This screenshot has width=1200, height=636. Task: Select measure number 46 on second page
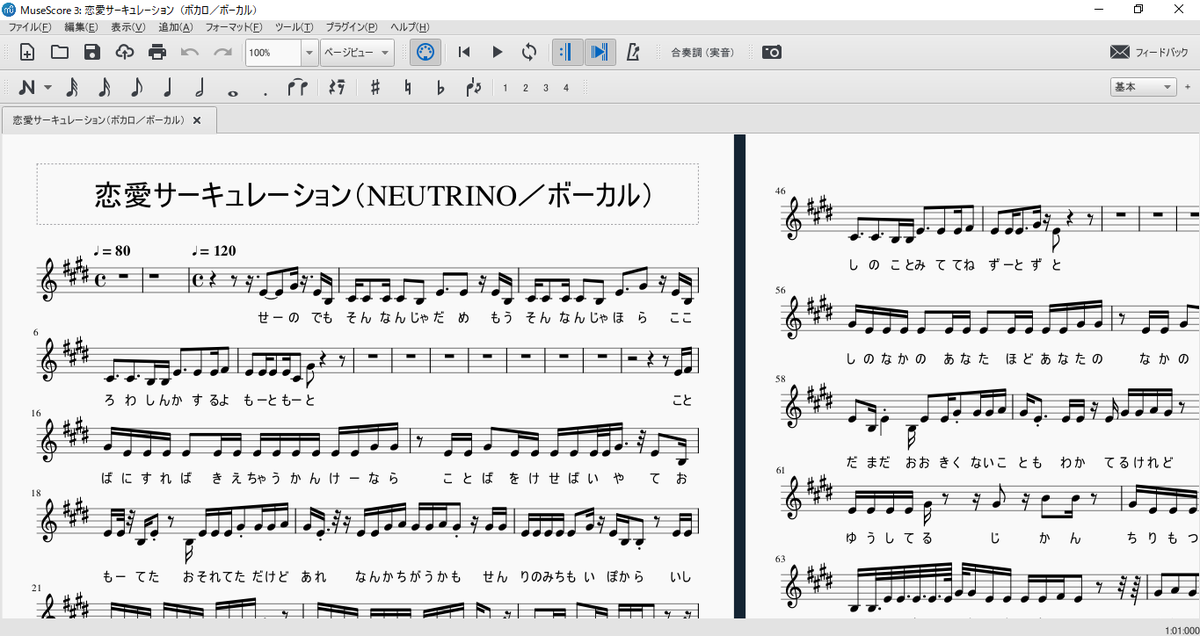pyautogui.click(x=781, y=190)
